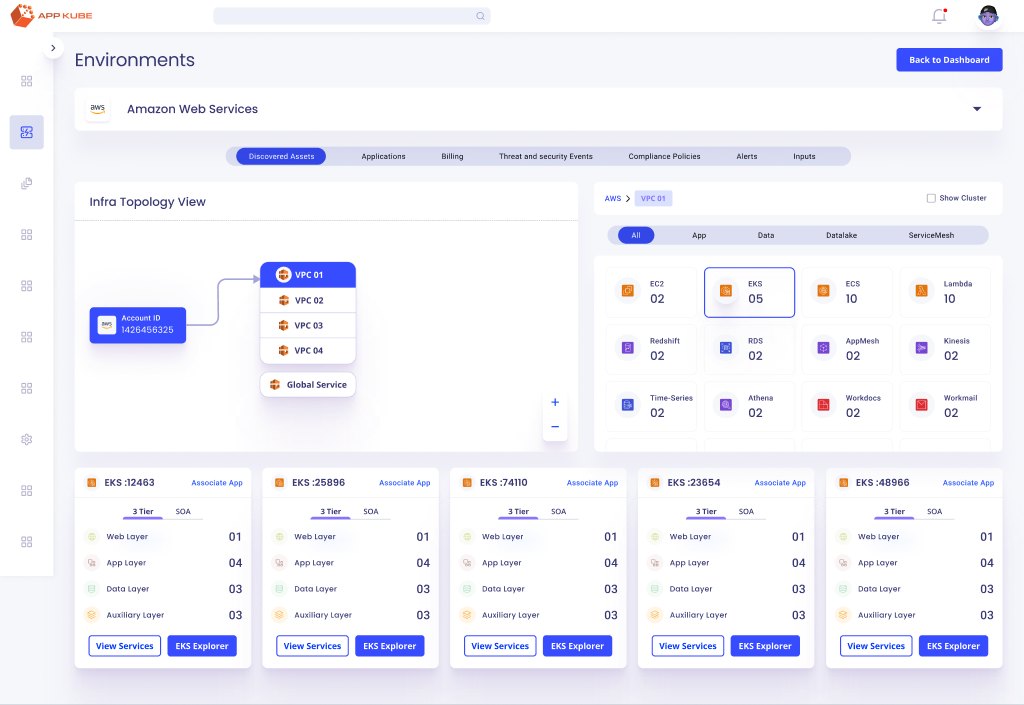Click the App Kube logo
The height and width of the screenshot is (705, 1024).
(52, 15)
